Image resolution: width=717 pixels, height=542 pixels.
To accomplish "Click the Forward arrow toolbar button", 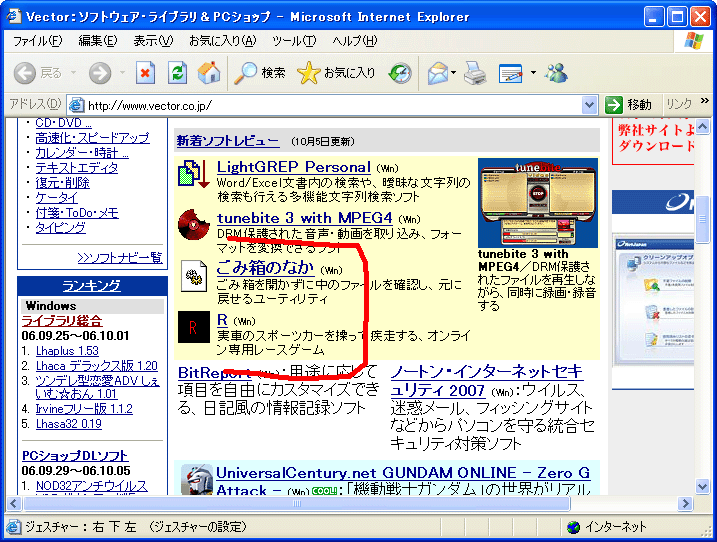I will coord(100,73).
